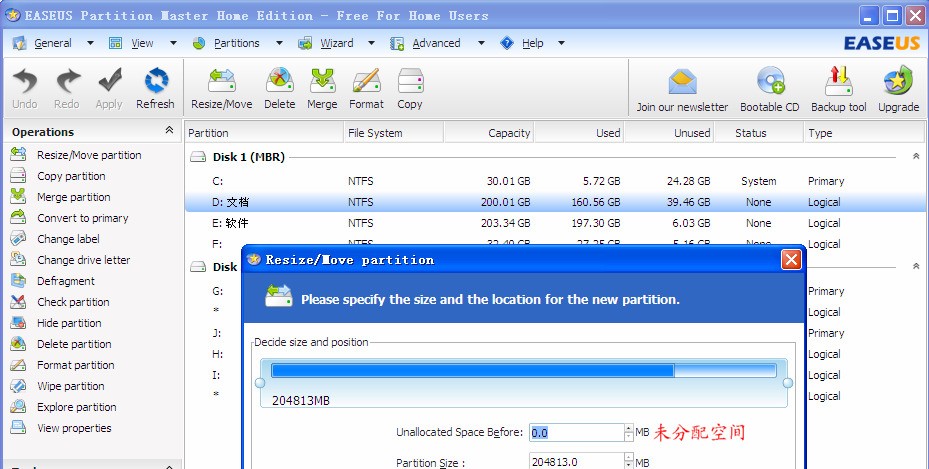Select the Delete partition toolbar icon

click(x=280, y=88)
